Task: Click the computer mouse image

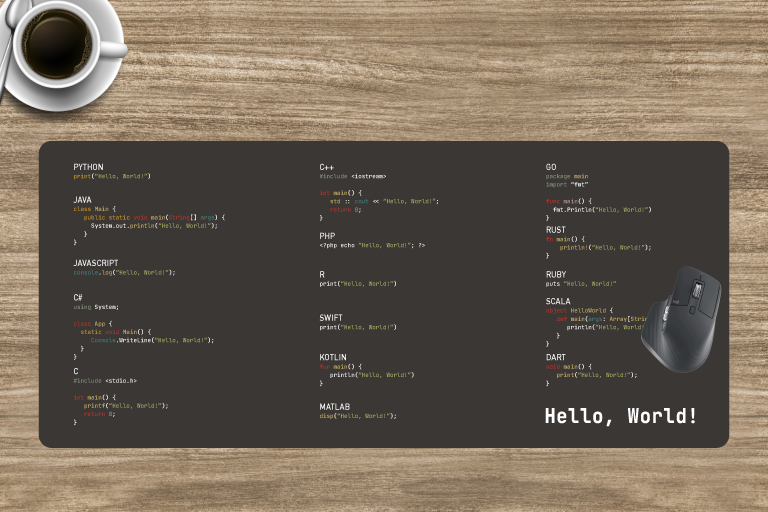Action: click(x=681, y=319)
